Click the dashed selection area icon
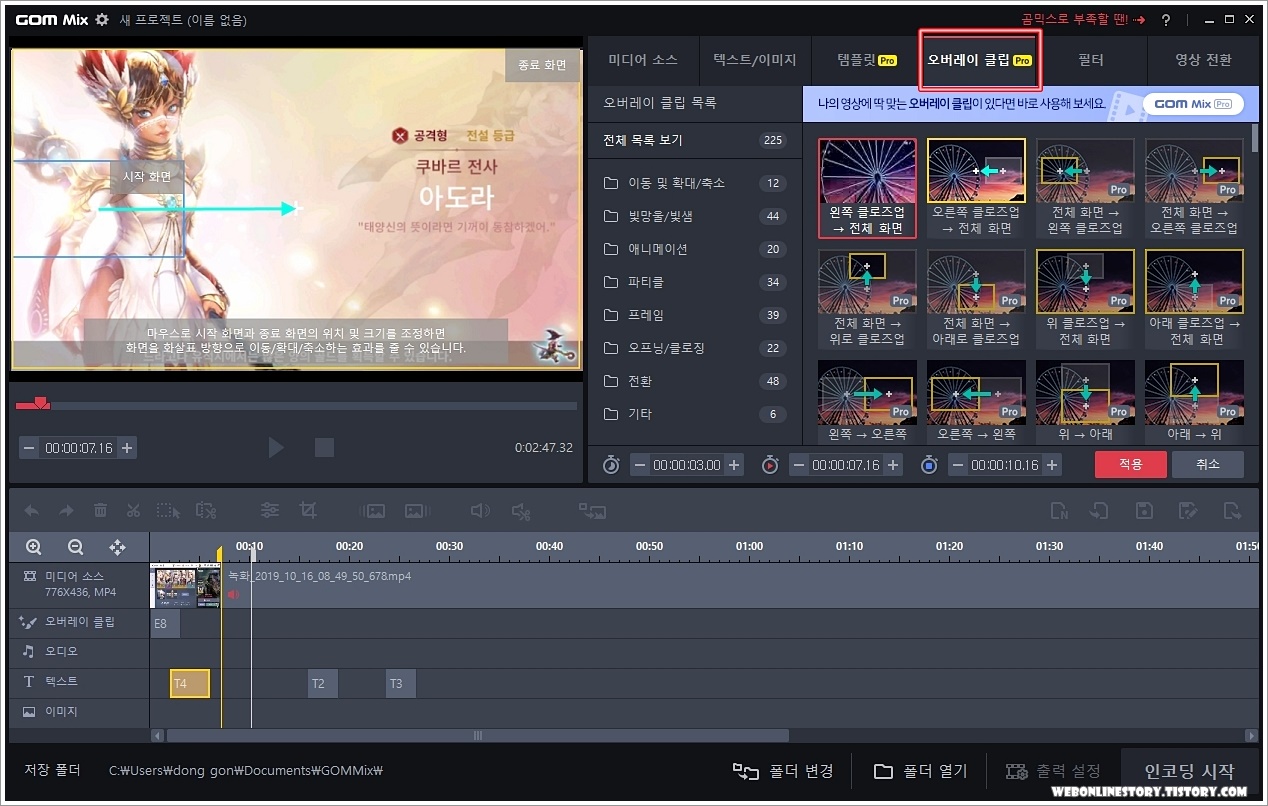This screenshot has width=1268, height=806. coord(168,510)
